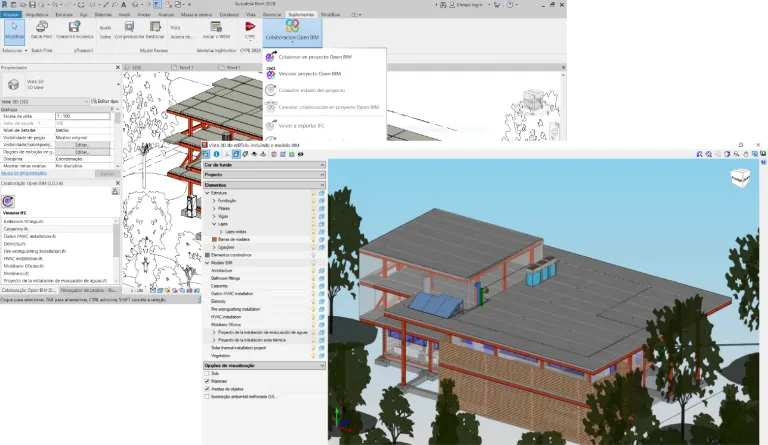Viewport: 768px width, 445px height.
Task: Click the view cube in the 3D viewer
Action: (x=740, y=178)
